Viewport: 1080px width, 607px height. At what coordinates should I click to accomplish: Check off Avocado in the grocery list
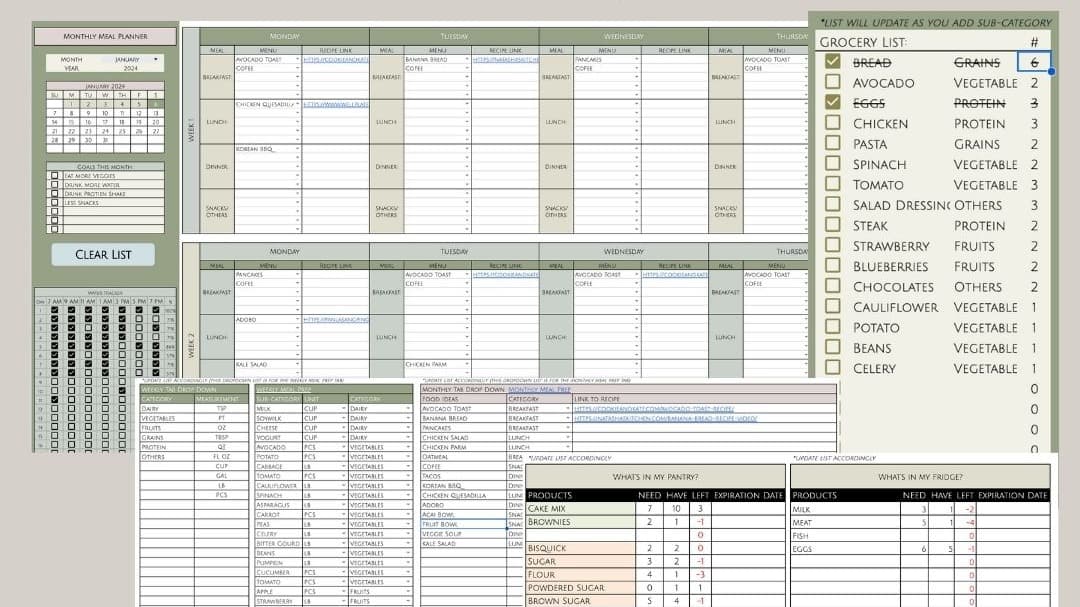coord(833,82)
